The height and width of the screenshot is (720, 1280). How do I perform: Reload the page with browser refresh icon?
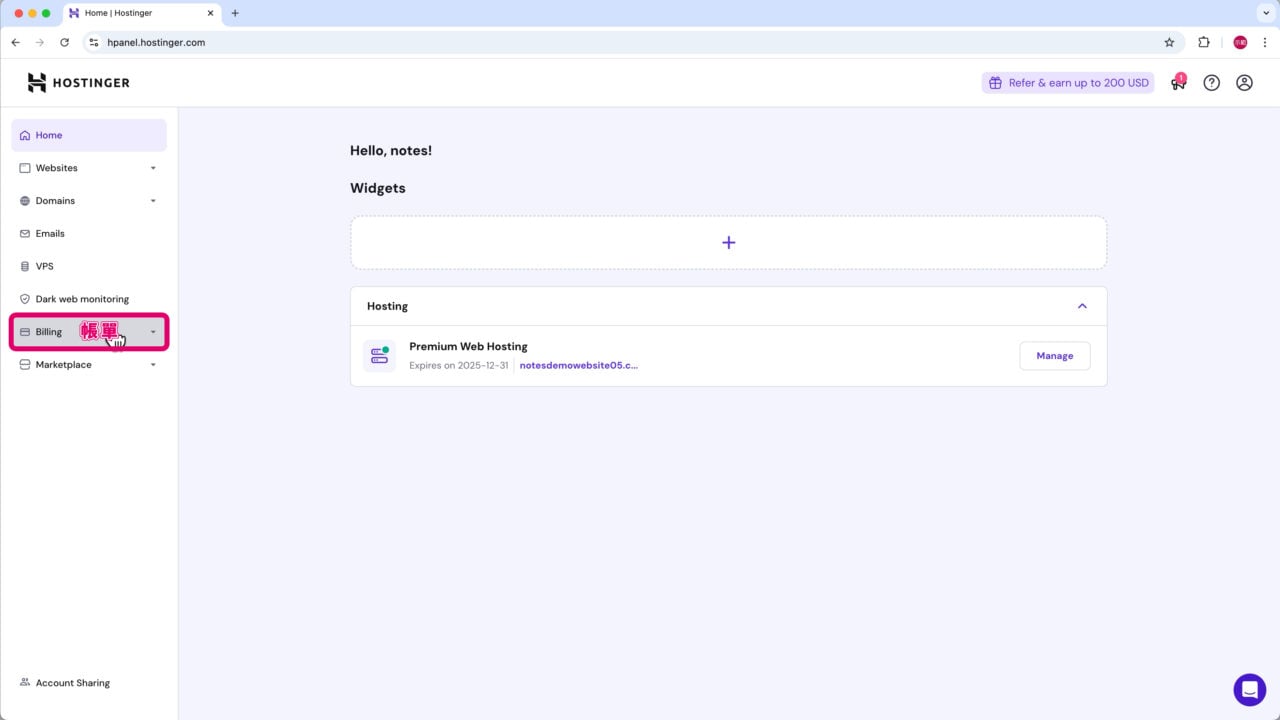[x=65, y=42]
